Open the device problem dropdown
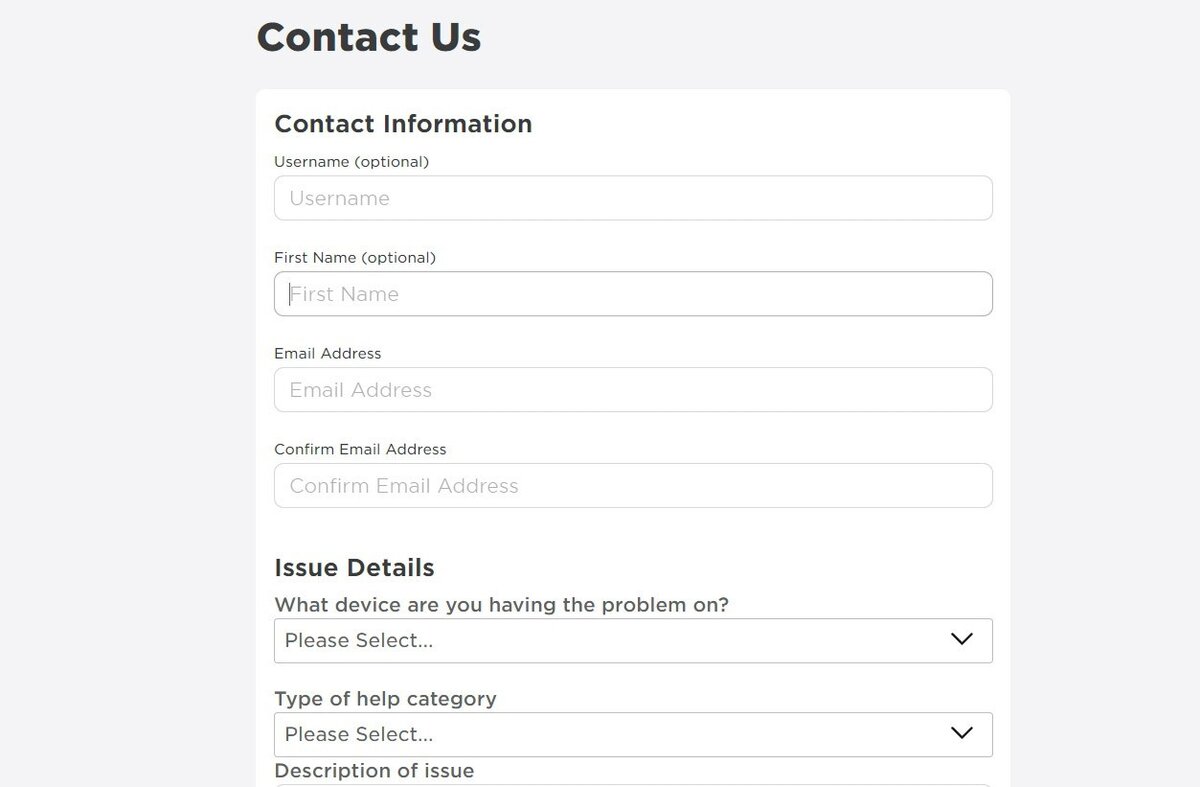Screen dimensions: 1200x787 (x=633, y=641)
